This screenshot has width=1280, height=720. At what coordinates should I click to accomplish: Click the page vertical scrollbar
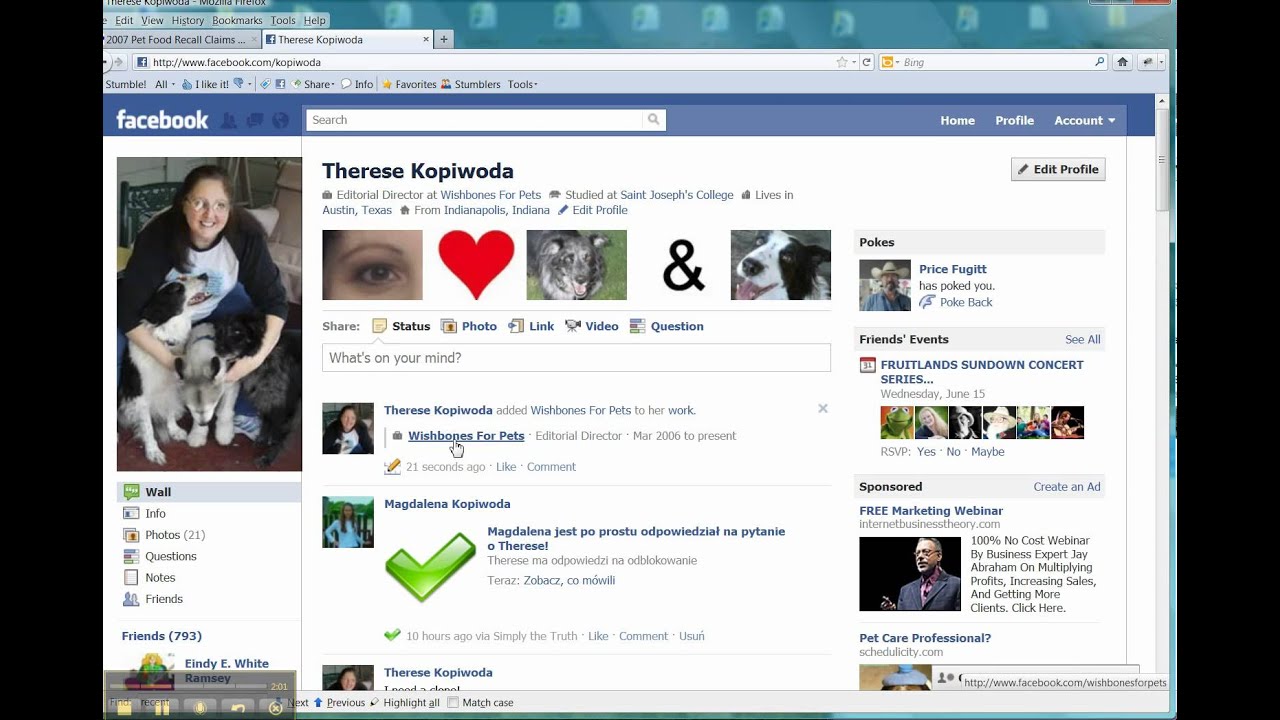tap(1162, 160)
